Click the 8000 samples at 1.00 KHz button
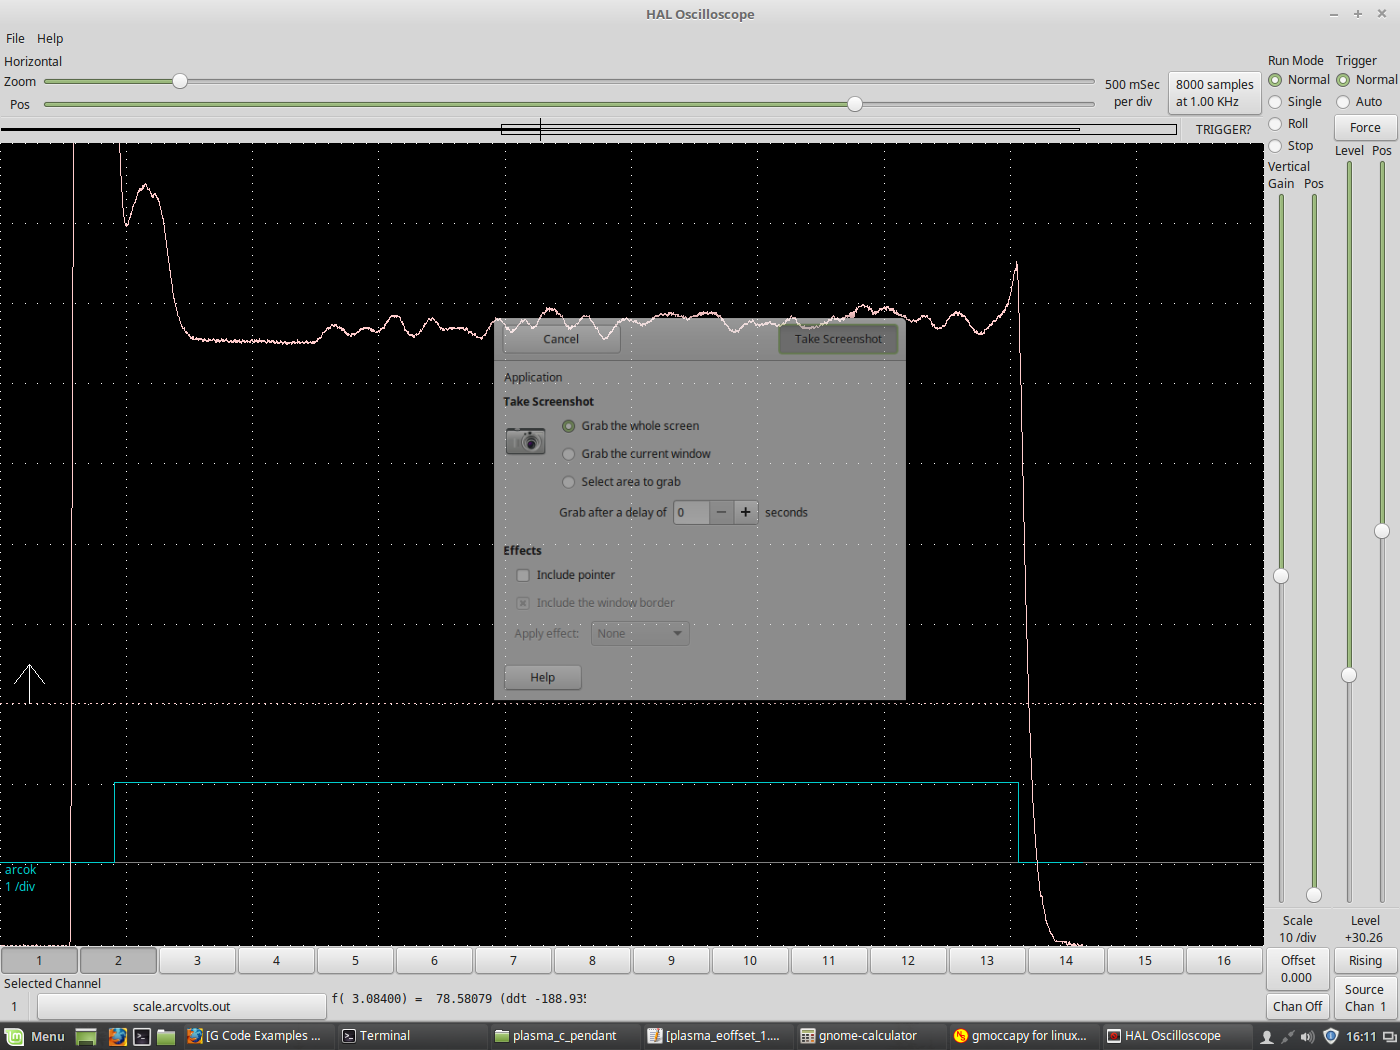Screen dimensions: 1400x1050 coord(1214,93)
